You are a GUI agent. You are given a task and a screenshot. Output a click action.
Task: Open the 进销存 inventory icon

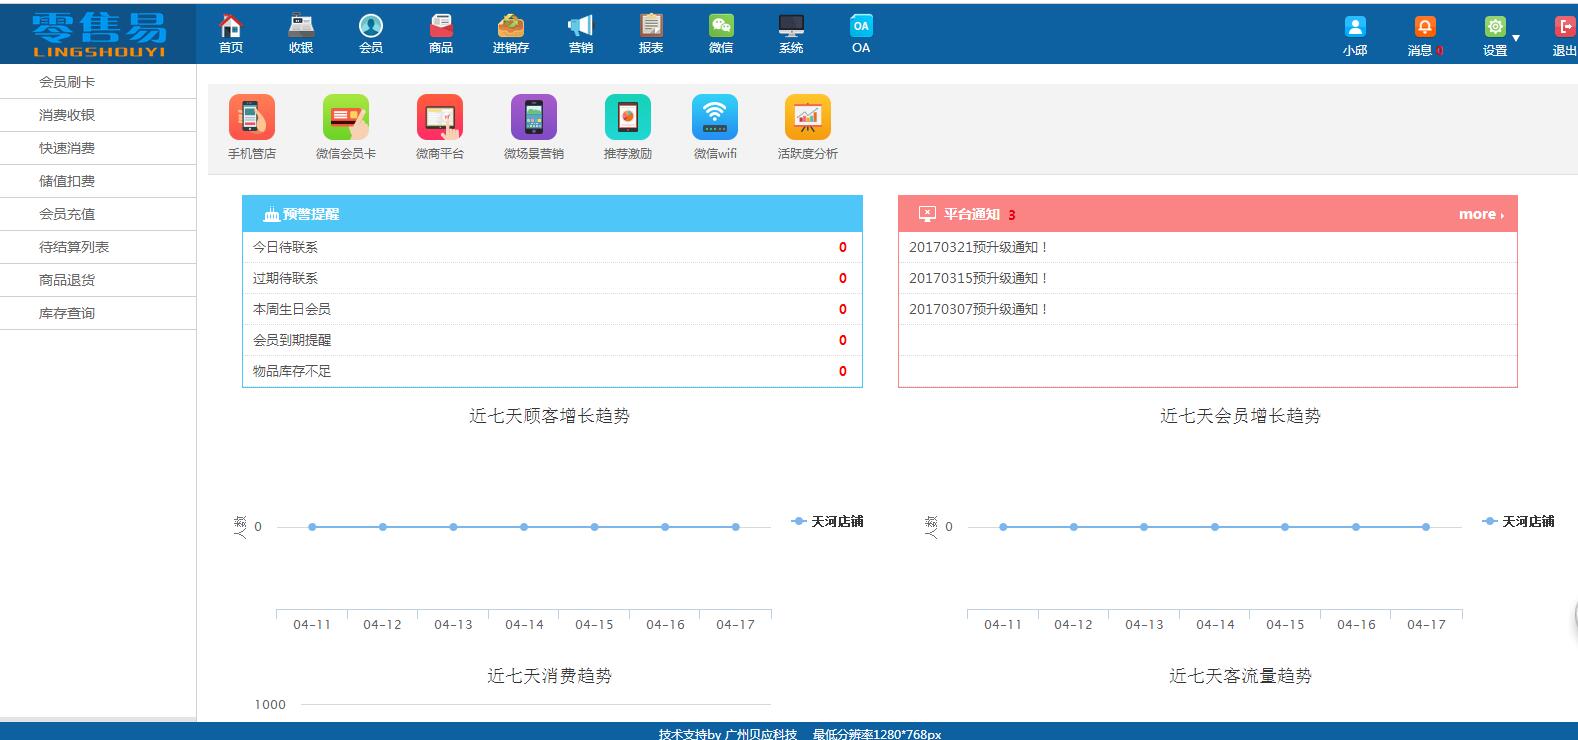pyautogui.click(x=511, y=25)
